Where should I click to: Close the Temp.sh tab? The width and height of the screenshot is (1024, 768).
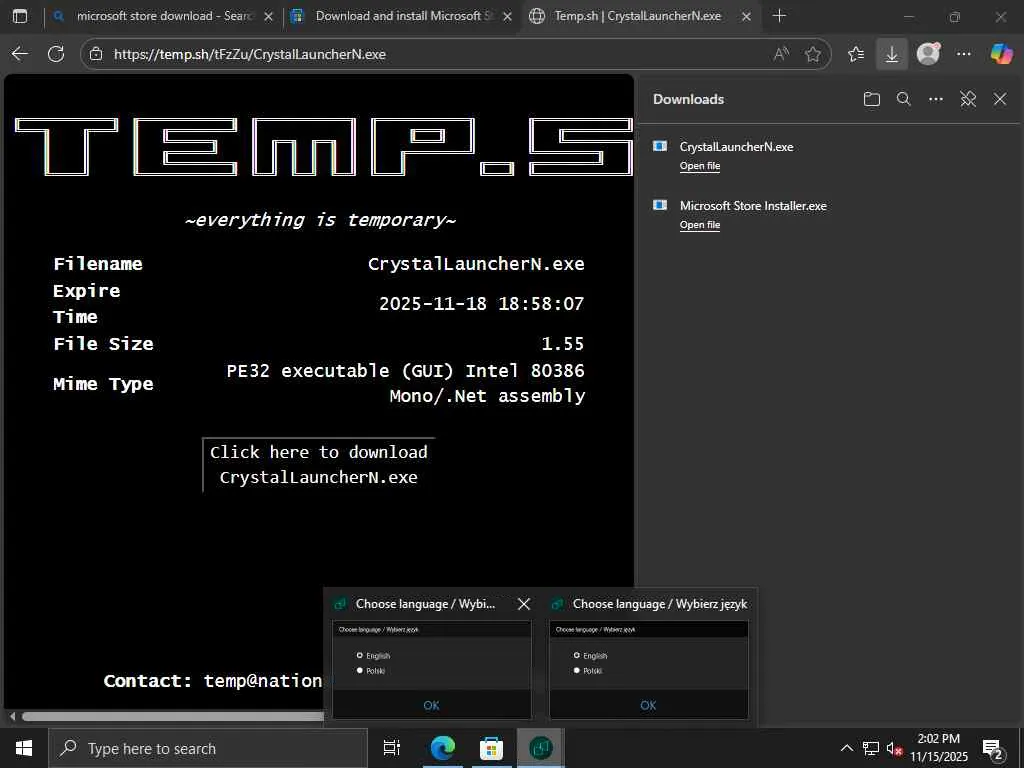(746, 17)
